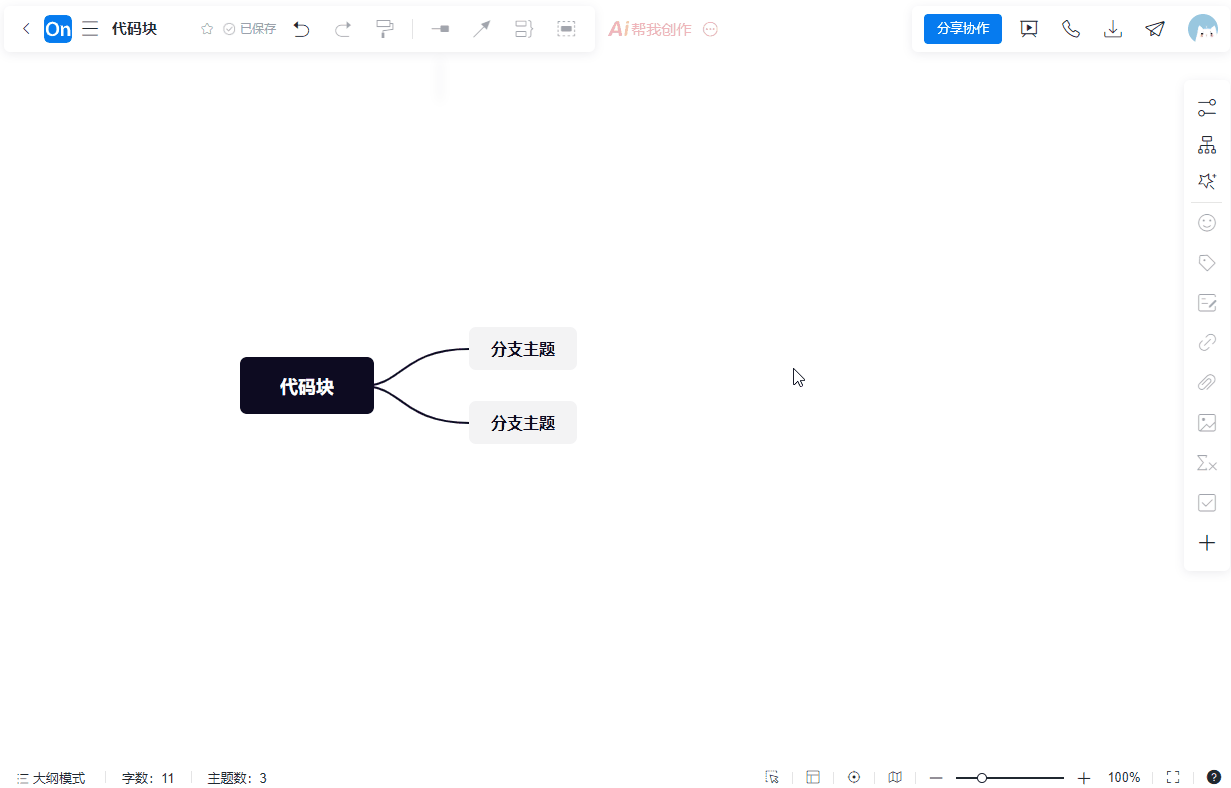Viewport: 1231px width, 788px height.
Task: Switch to 大纲模式 outline mode
Action: 51,778
